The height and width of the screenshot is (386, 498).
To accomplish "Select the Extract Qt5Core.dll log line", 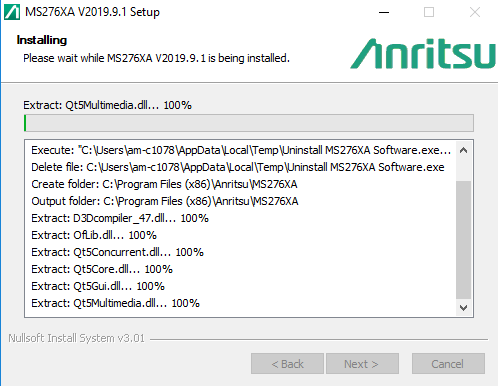I will click(x=102, y=269).
